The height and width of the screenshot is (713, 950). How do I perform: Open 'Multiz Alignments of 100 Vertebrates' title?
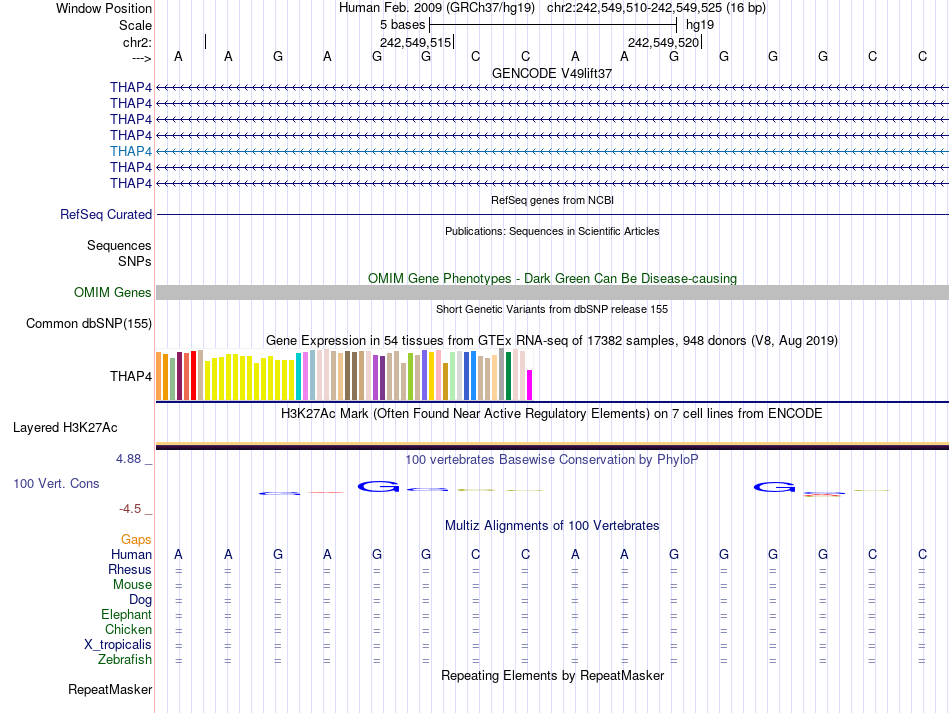[552, 526]
